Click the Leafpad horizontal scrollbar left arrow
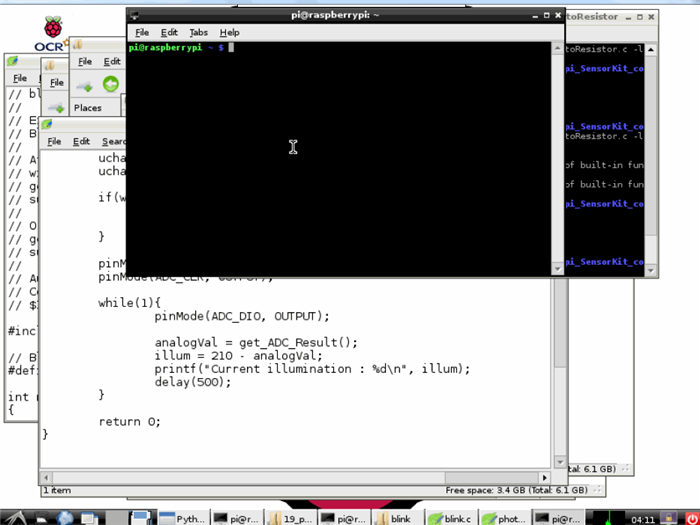 46,477
